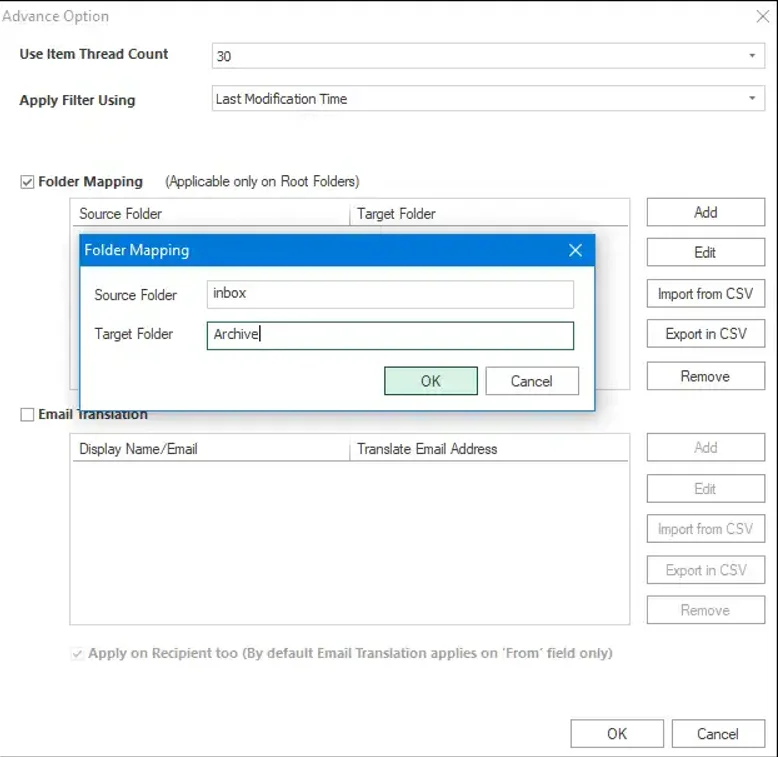Expand the Use Item Thread Count dropdown
Image resolution: width=779 pixels, height=757 pixels.
coord(752,56)
